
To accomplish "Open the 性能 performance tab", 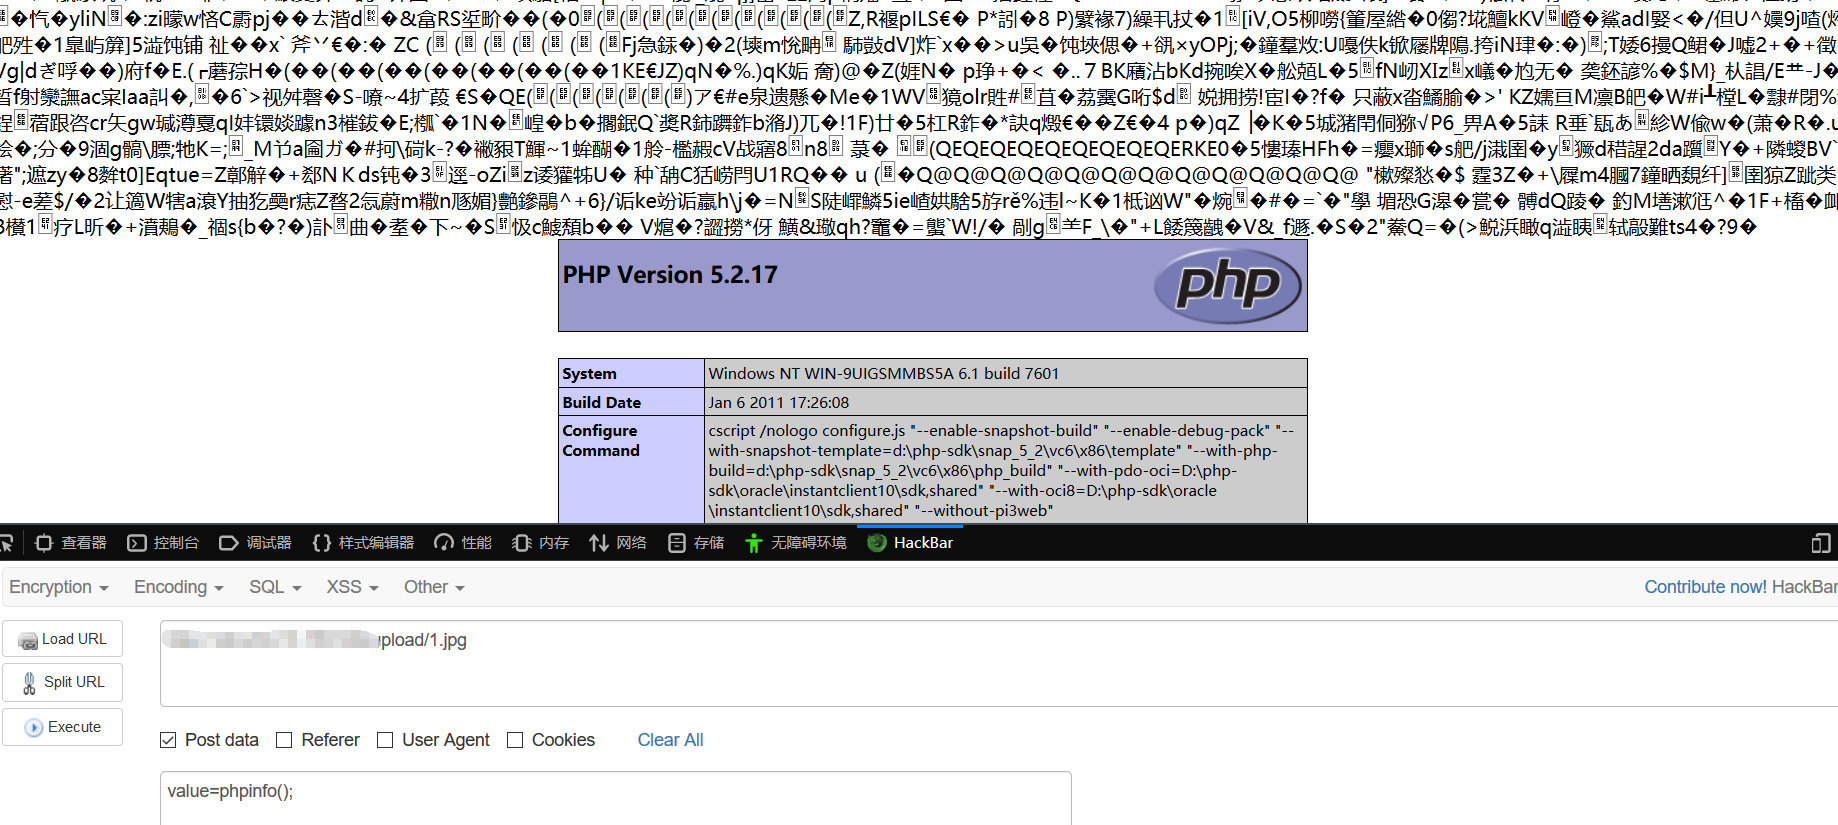I will [x=463, y=543].
